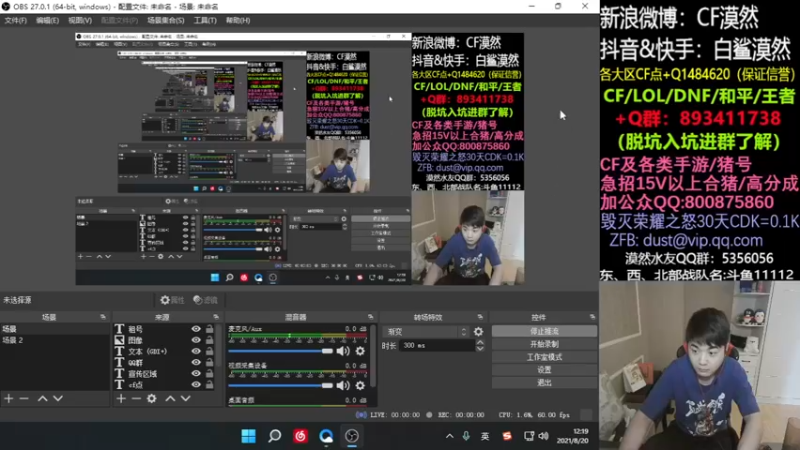The height and width of the screenshot is (450, 800).
Task: Mute the 麦克风/Aux audio channel
Action: tap(343, 351)
